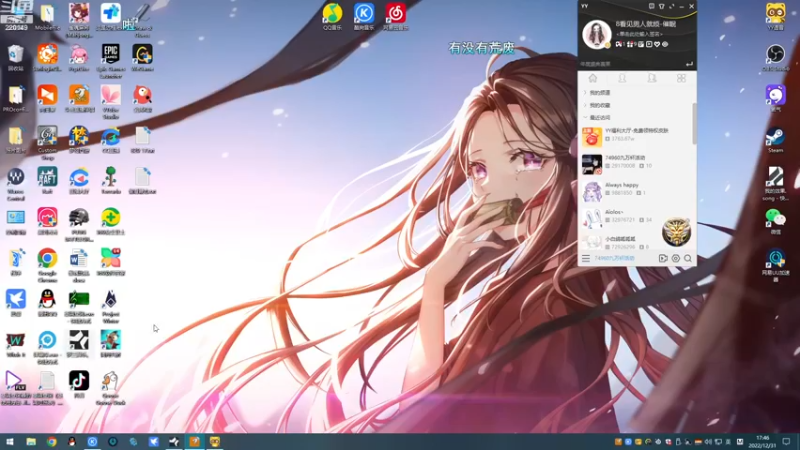The image size is (800, 450).
Task: Open File Explorer from the taskbar
Action: 31,442
